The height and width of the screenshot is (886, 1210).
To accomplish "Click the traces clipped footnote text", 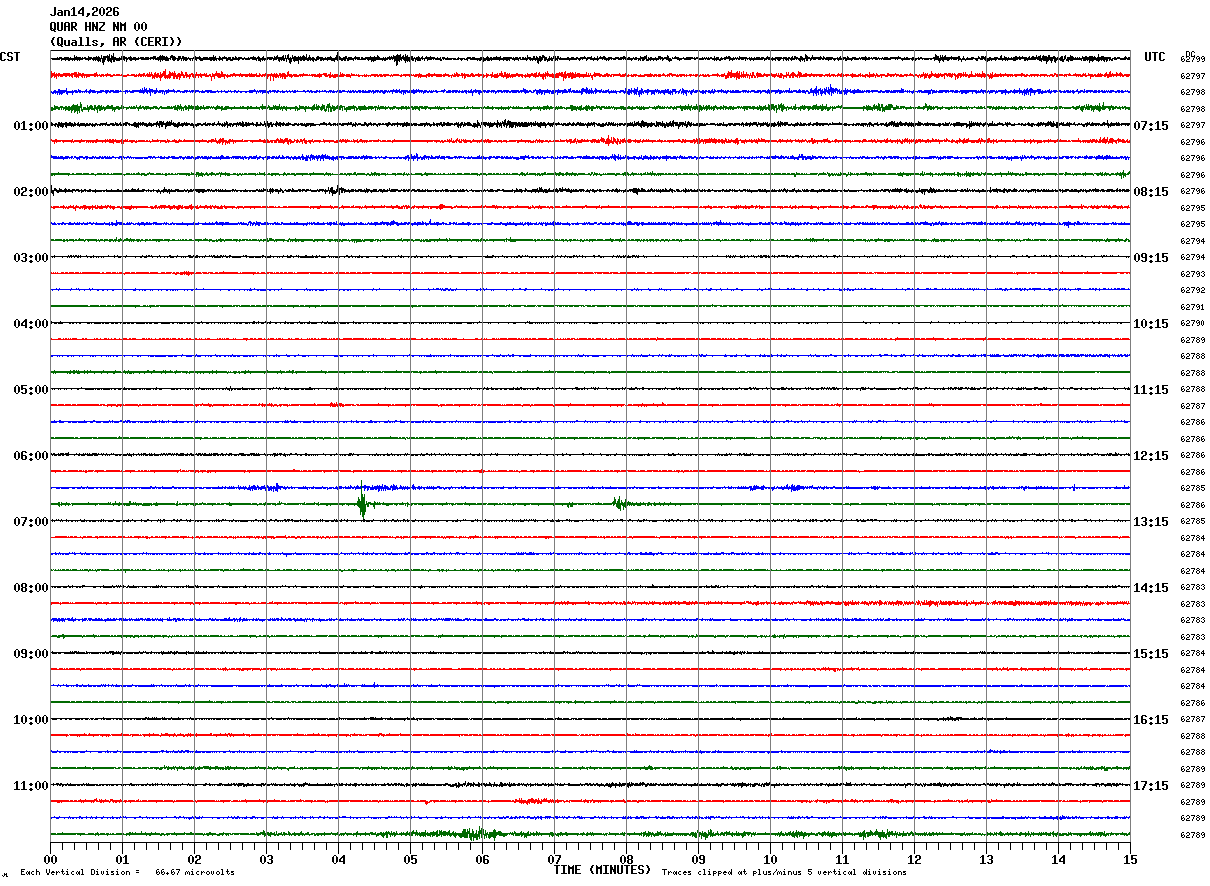I will 784,873.
